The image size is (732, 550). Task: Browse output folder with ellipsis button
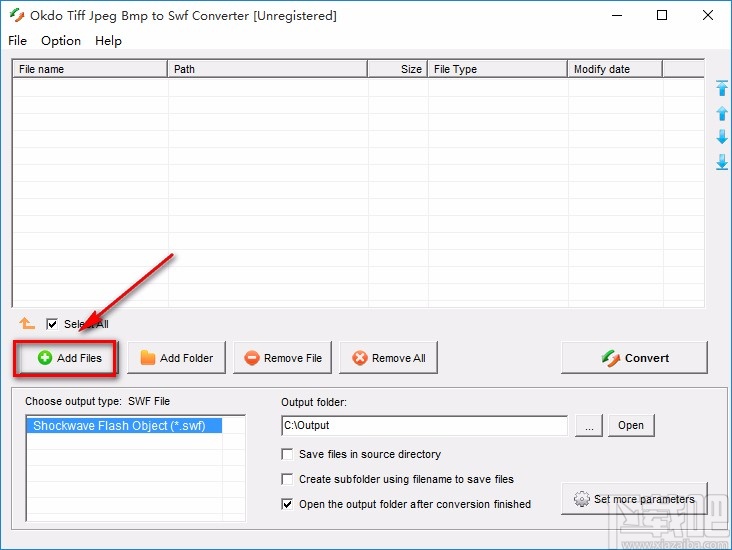(589, 425)
